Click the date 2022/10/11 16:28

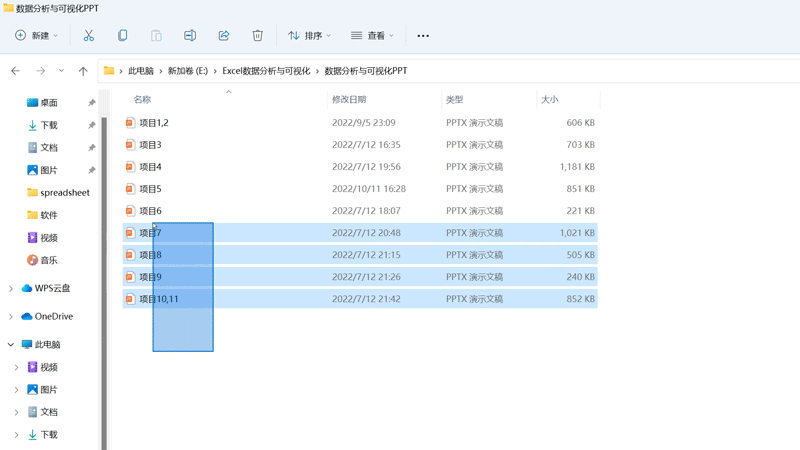(369, 189)
